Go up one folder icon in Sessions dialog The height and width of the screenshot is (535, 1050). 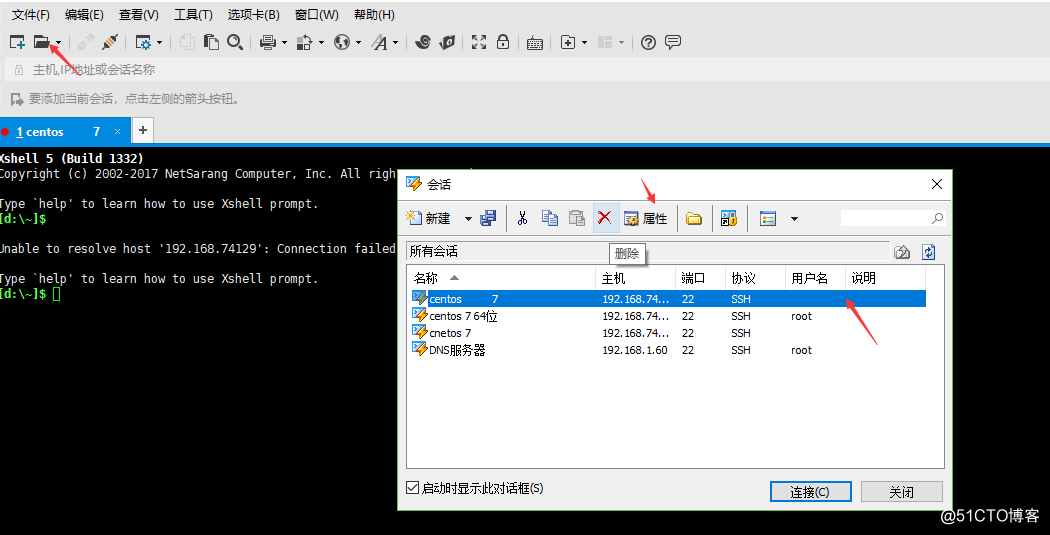pyautogui.click(x=902, y=252)
